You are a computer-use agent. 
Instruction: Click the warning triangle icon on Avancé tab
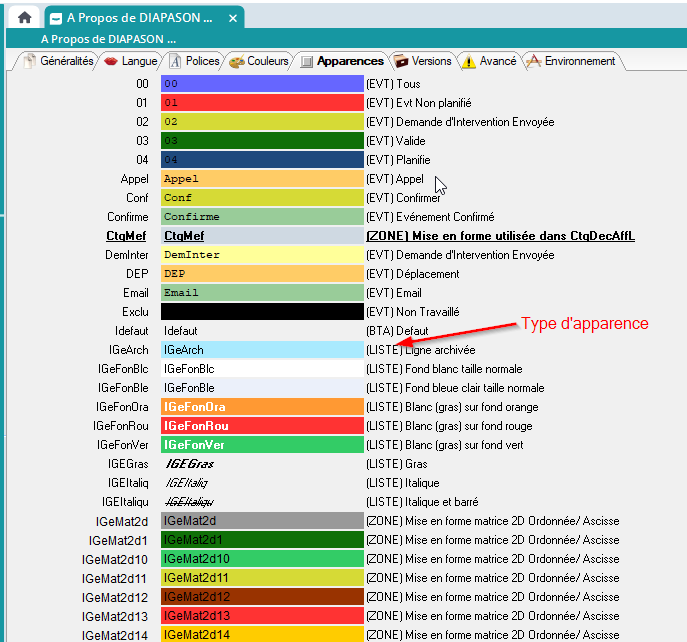point(468,62)
